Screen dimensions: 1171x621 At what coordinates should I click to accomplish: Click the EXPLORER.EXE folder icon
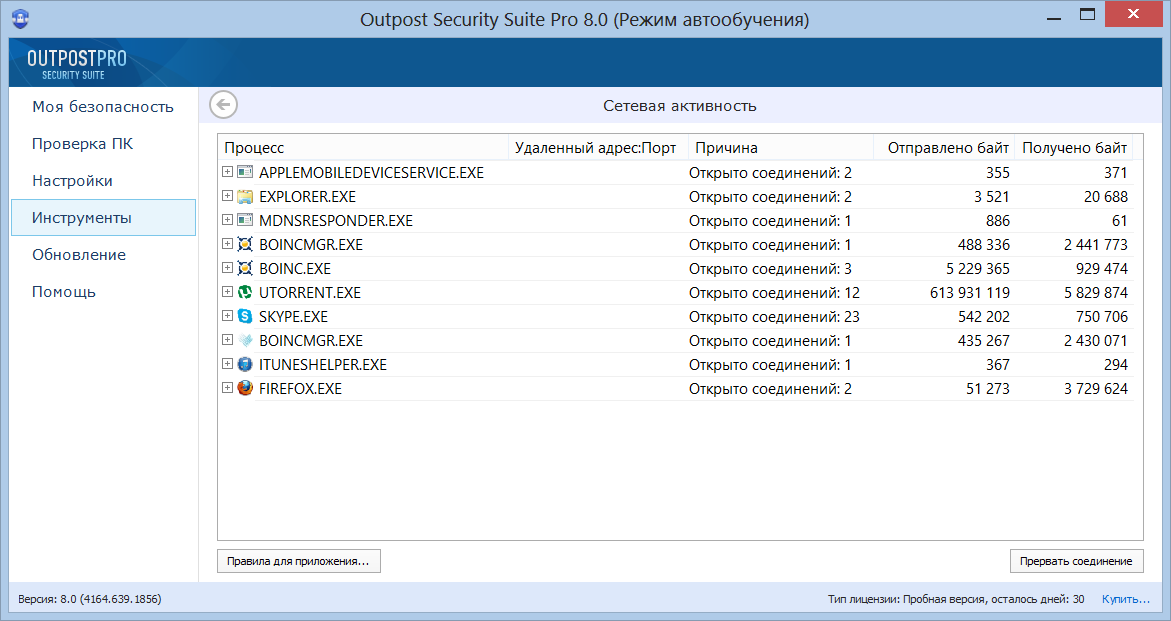tap(245, 197)
